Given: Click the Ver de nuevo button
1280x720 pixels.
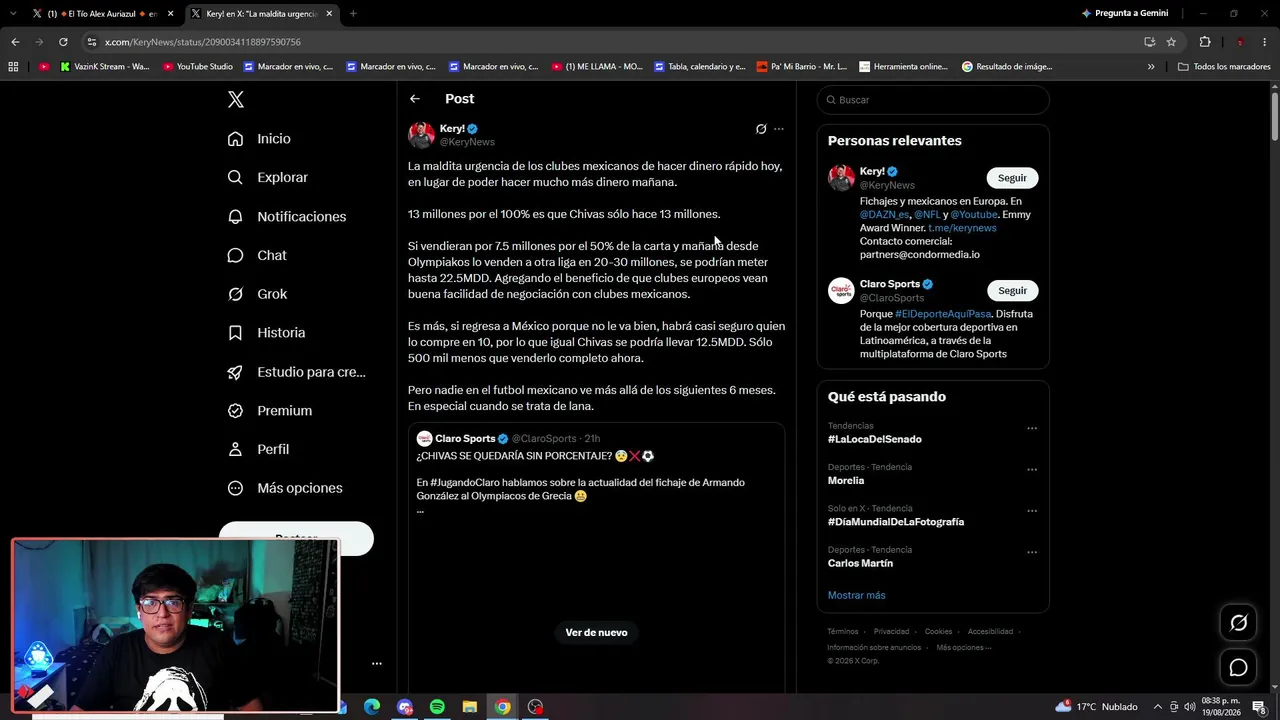Looking at the screenshot, I should pos(596,632).
